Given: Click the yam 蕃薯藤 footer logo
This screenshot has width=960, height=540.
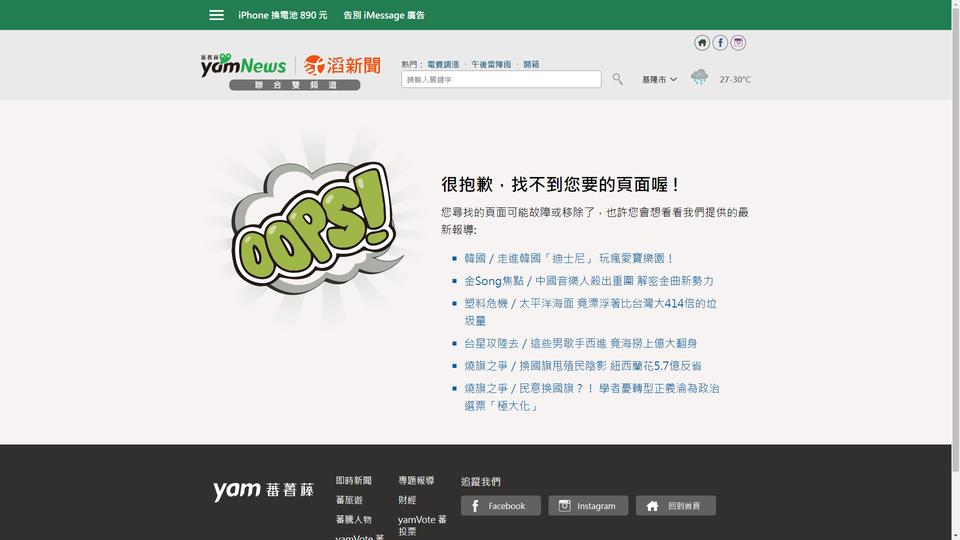Looking at the screenshot, I should coord(263,490).
